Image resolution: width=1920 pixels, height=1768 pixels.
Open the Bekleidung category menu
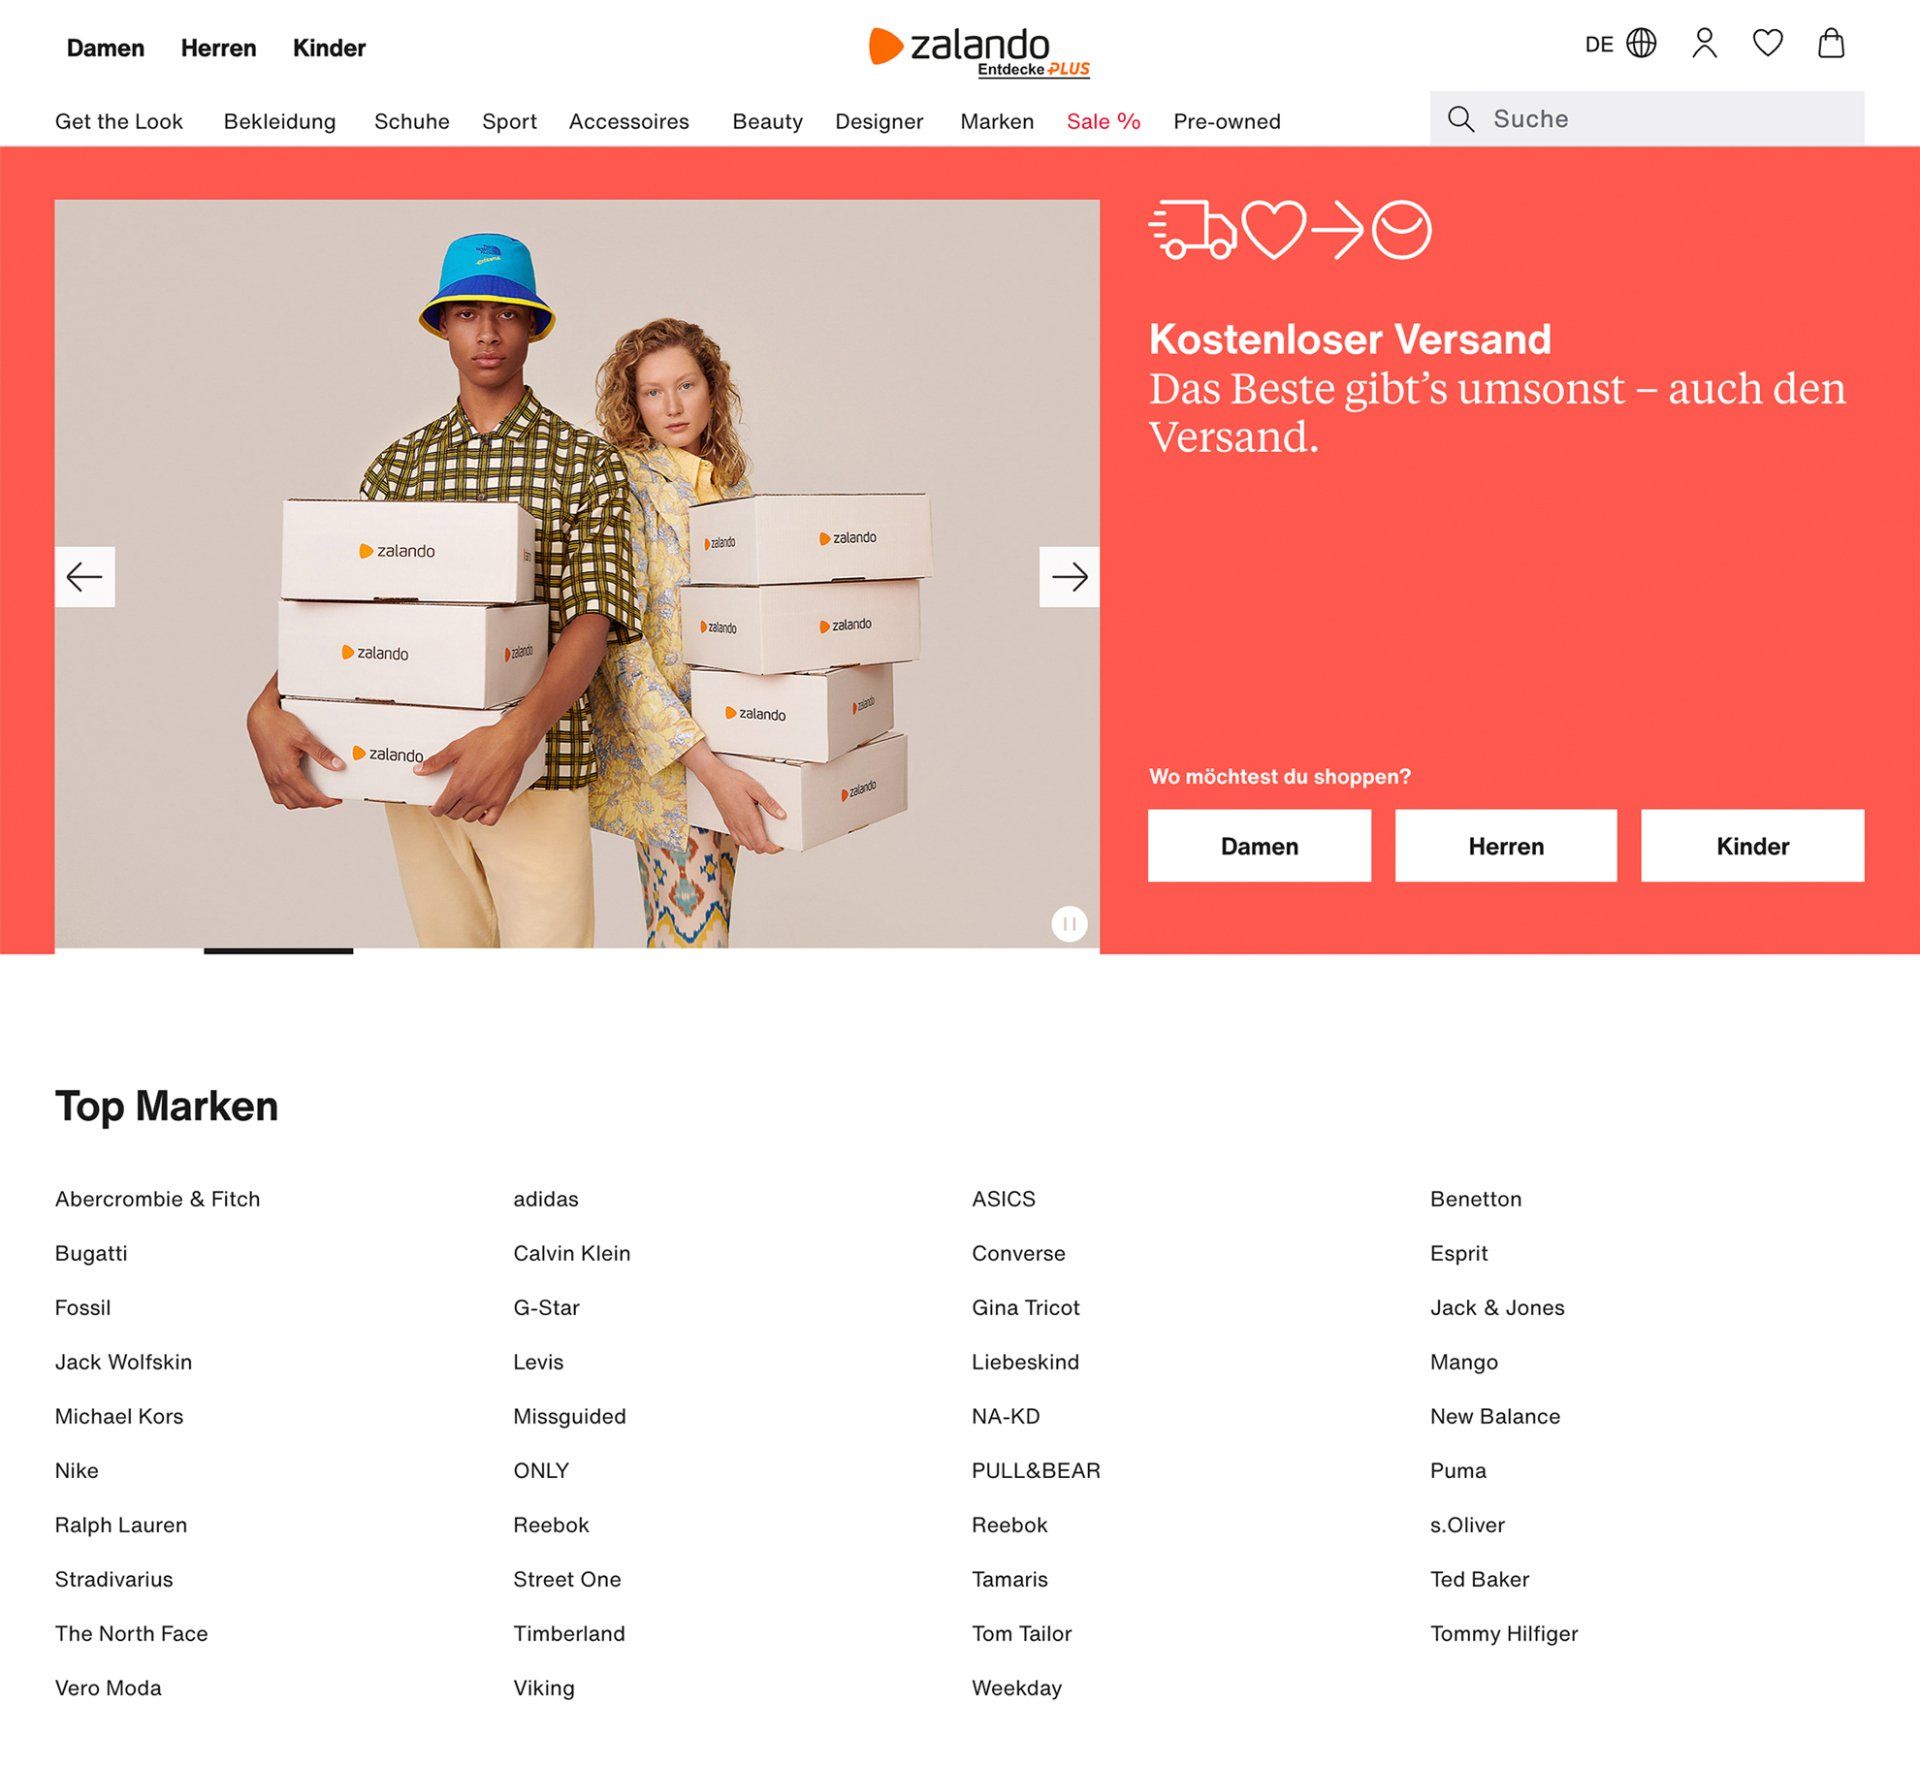pos(279,121)
